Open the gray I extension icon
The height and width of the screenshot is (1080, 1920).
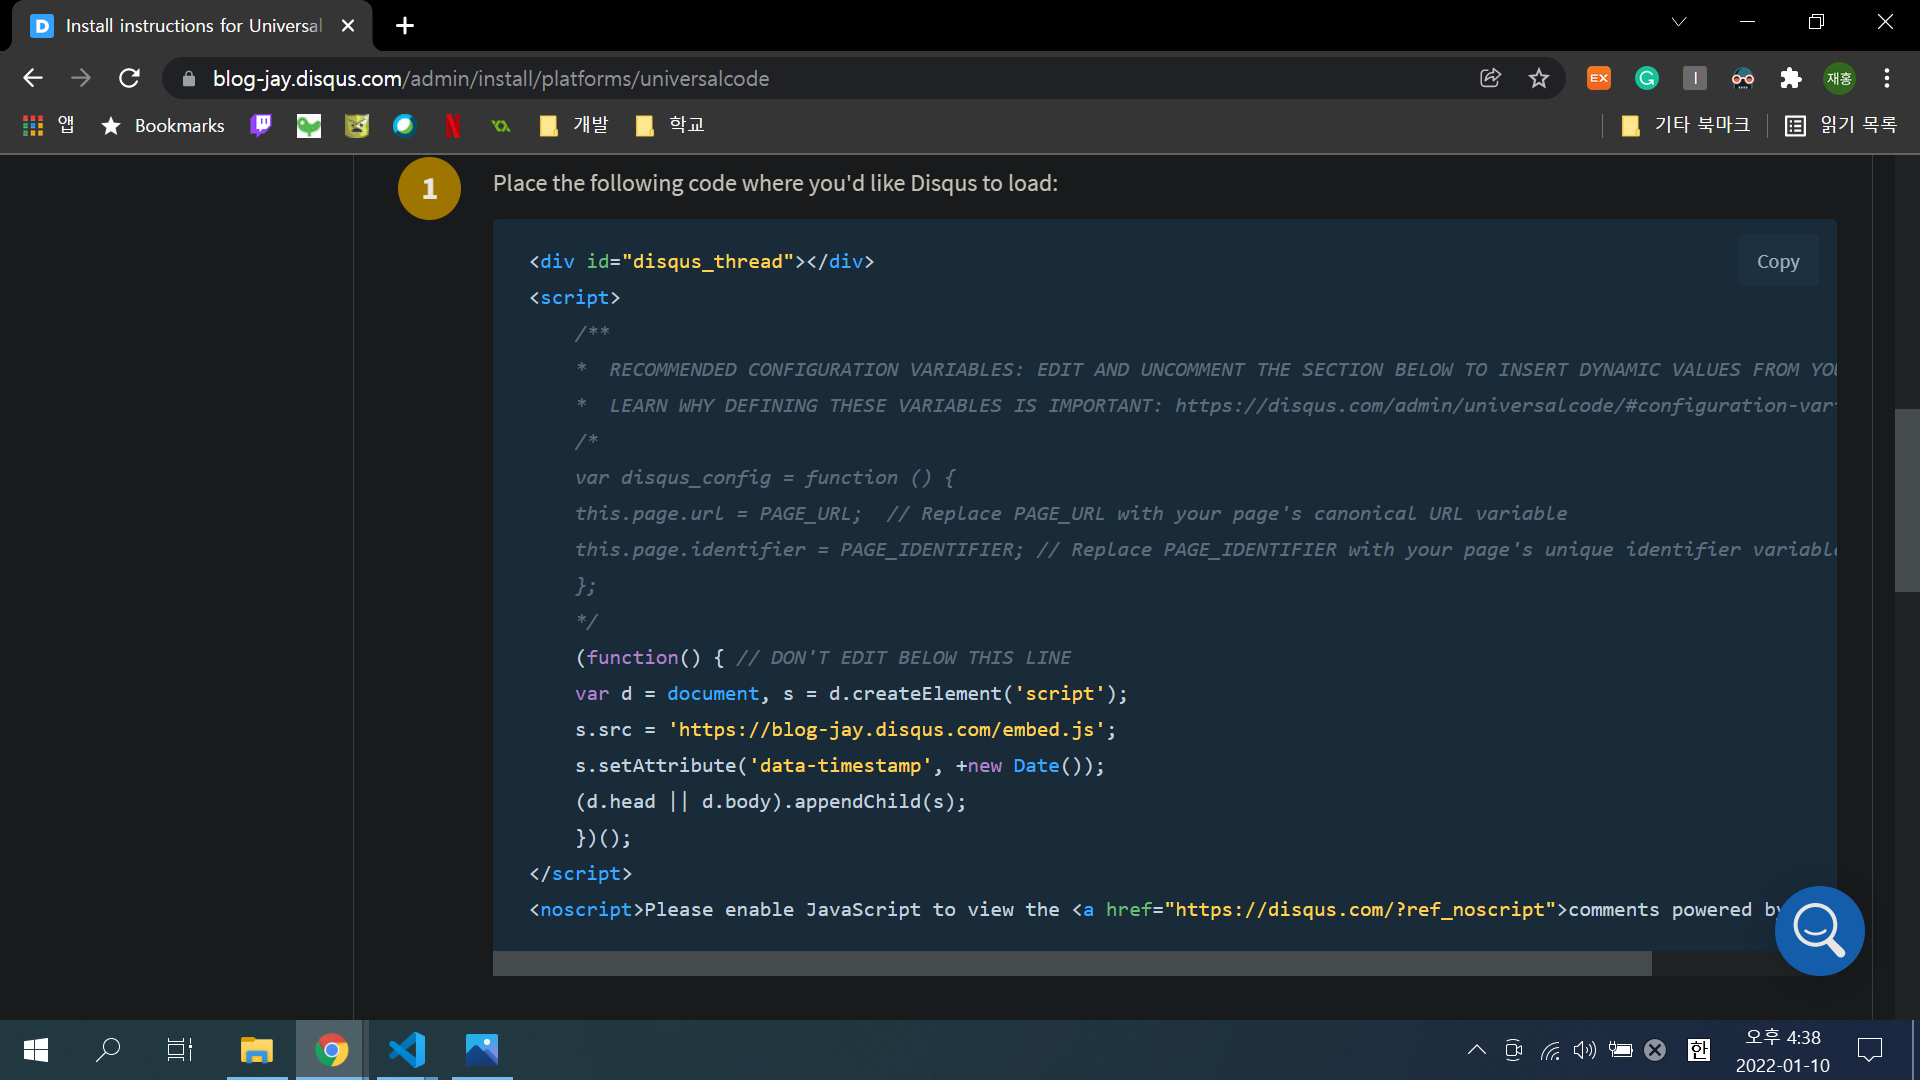click(1695, 78)
